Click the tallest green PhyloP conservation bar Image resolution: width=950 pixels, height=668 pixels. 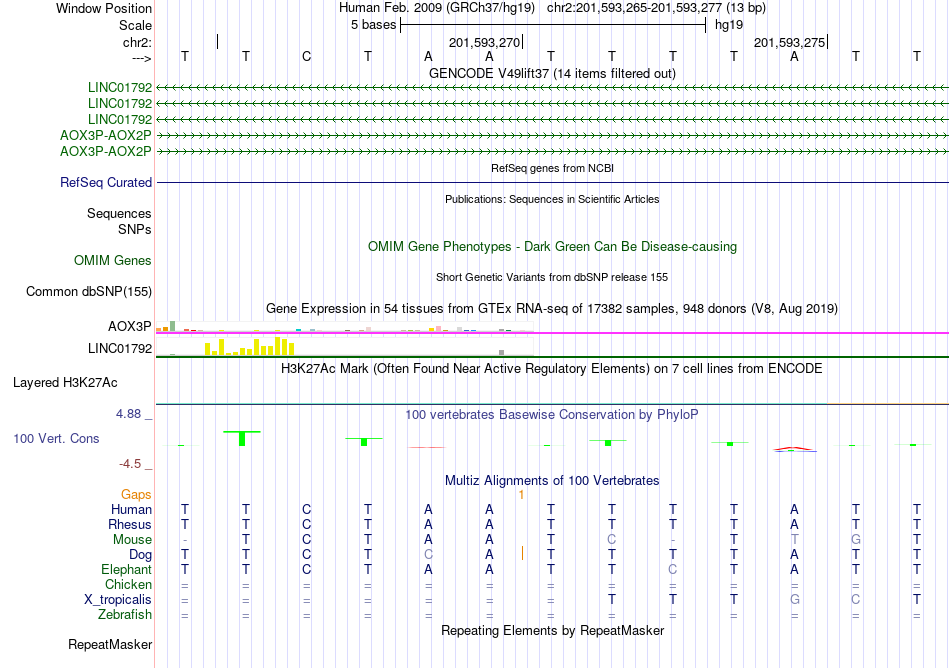[242, 438]
